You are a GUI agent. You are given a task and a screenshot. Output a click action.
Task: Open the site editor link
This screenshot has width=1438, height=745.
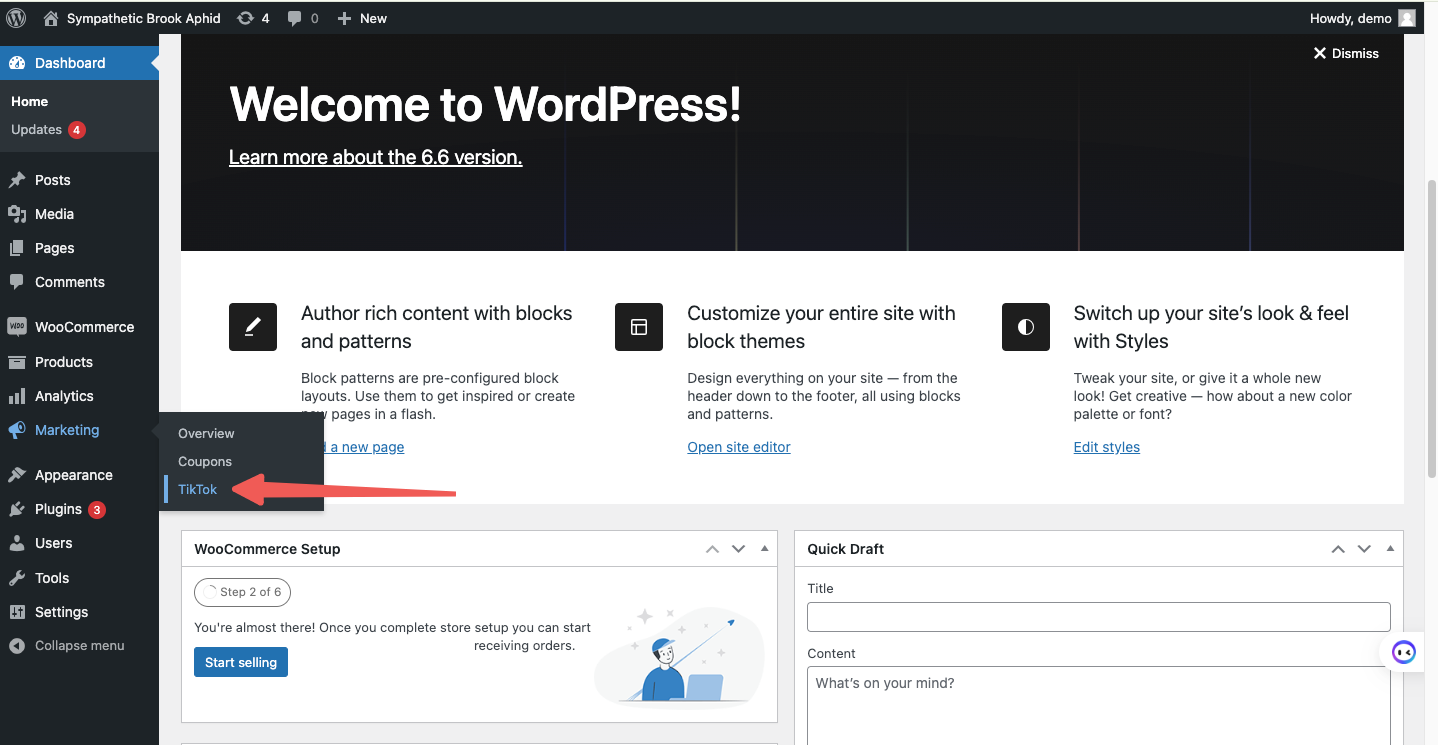coord(739,447)
